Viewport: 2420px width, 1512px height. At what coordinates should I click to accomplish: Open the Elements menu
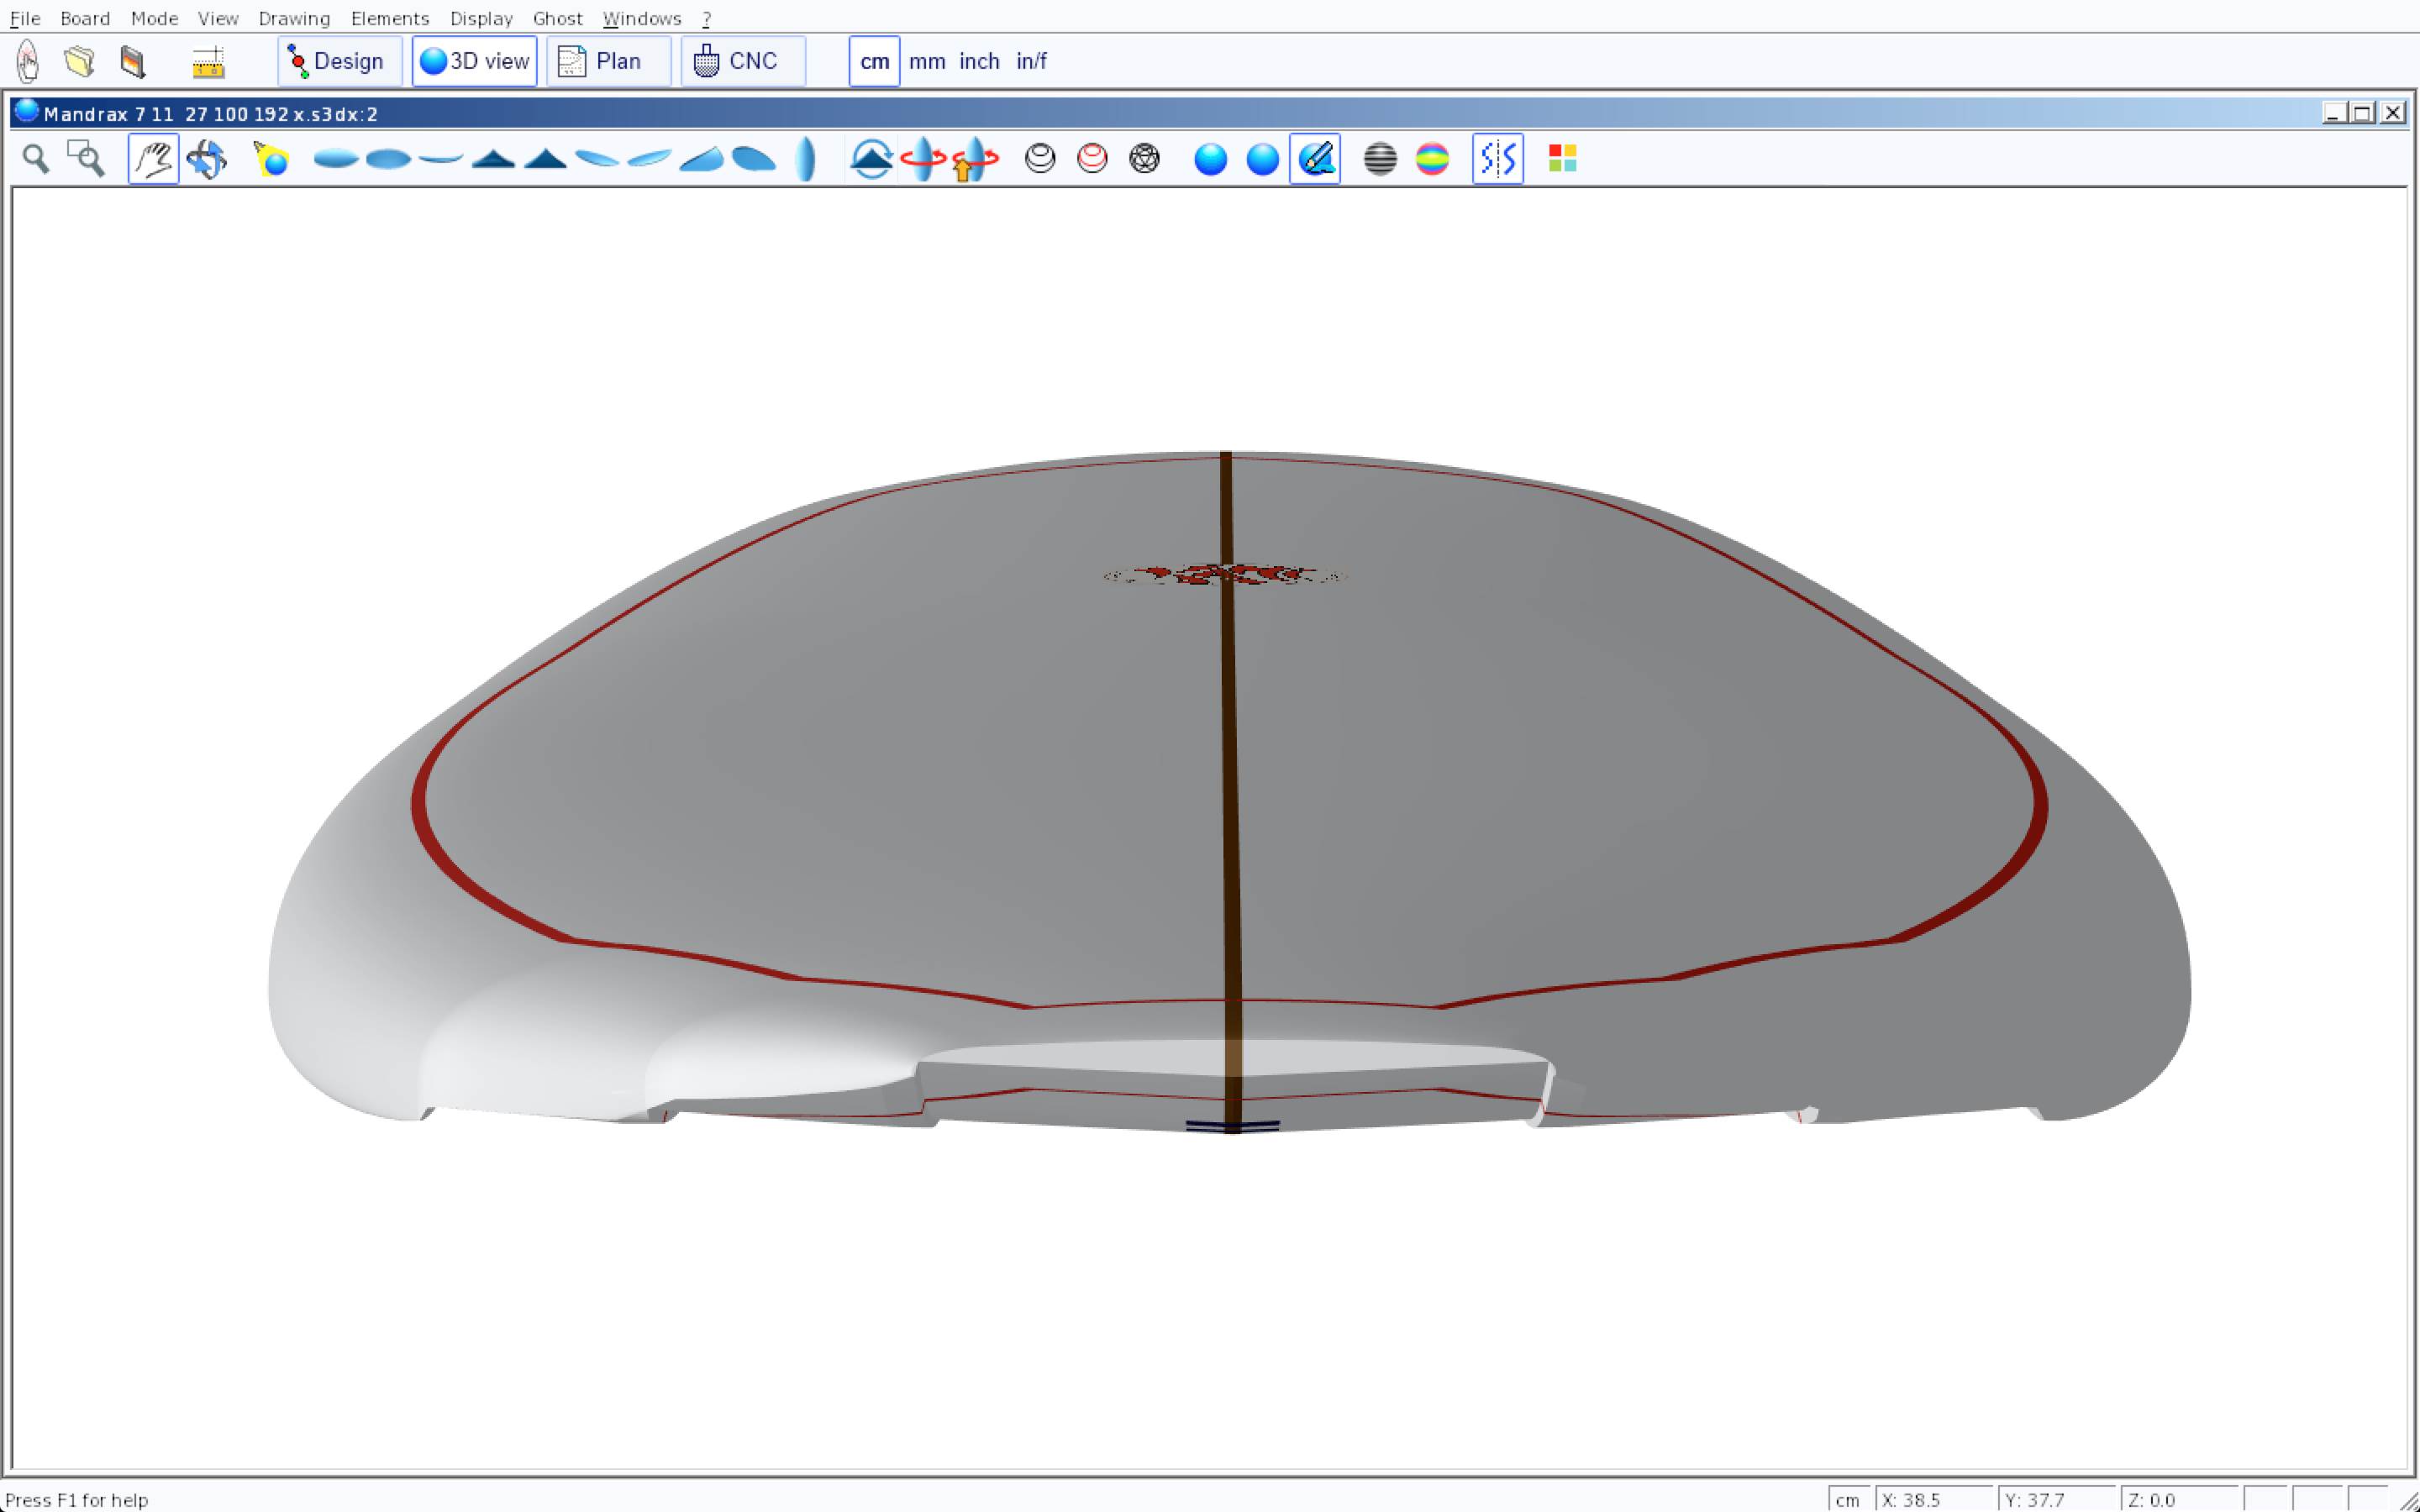click(x=389, y=18)
